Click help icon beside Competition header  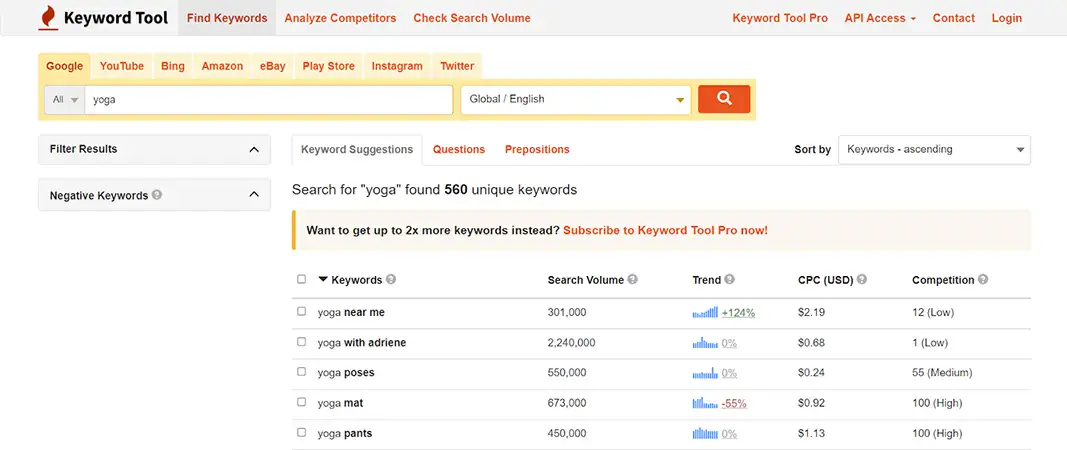983,280
